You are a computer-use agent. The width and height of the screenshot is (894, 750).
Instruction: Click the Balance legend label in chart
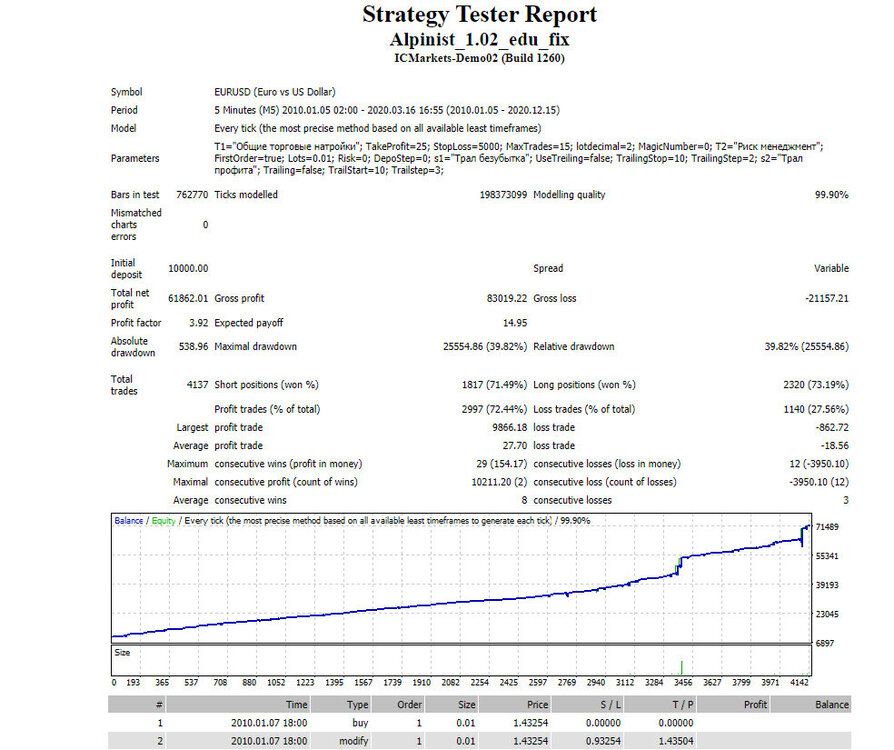click(x=128, y=521)
